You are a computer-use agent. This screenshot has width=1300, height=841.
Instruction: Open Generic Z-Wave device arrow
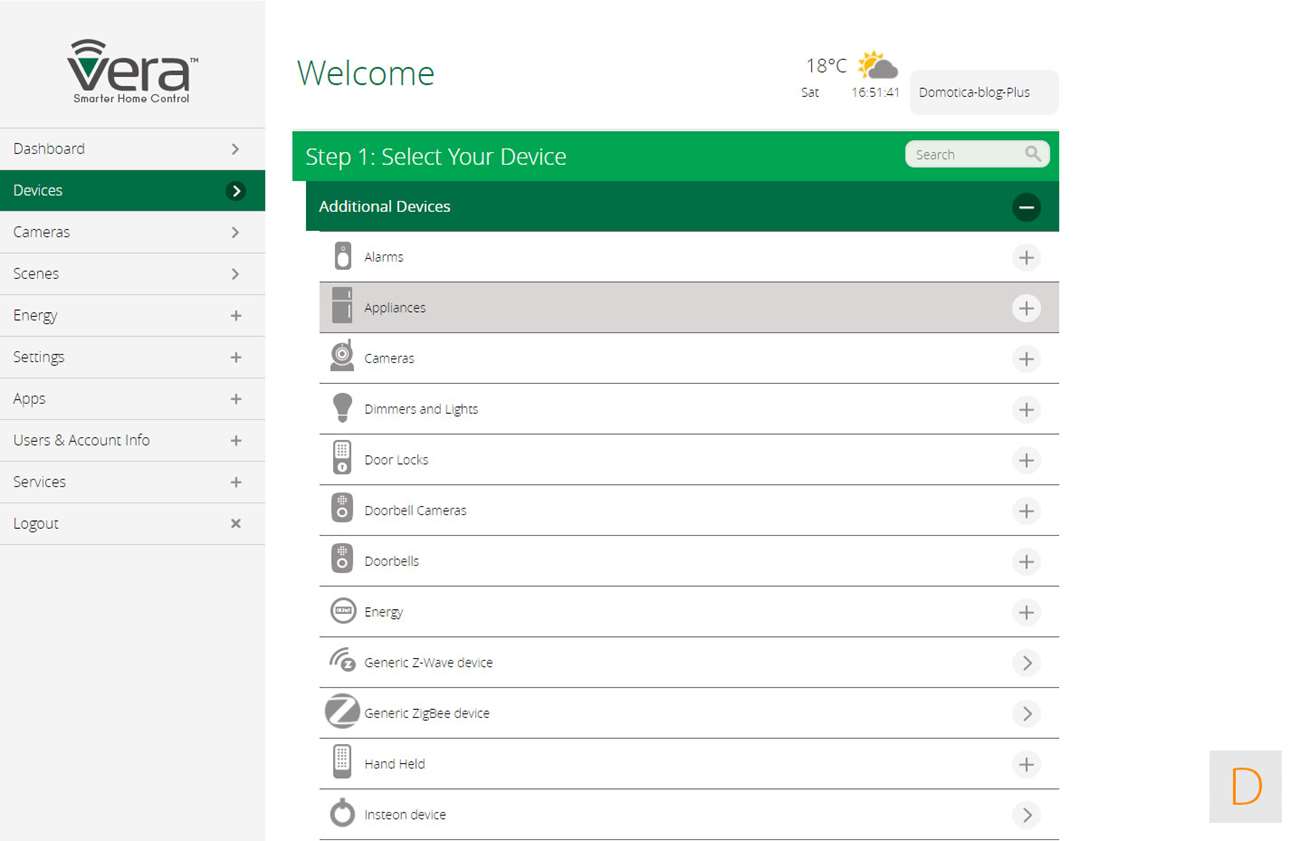point(1026,663)
